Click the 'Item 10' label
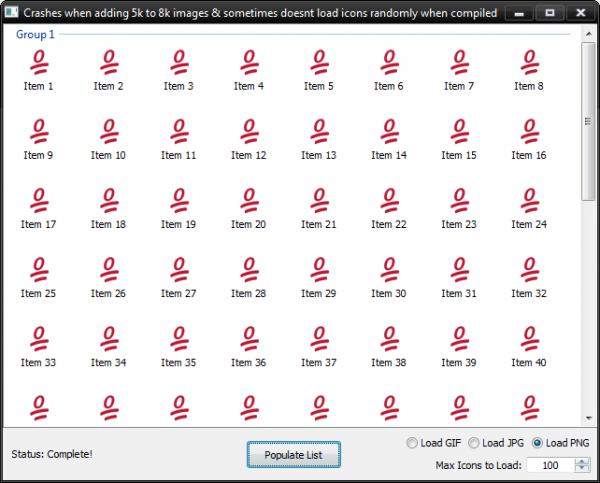 click(108, 155)
